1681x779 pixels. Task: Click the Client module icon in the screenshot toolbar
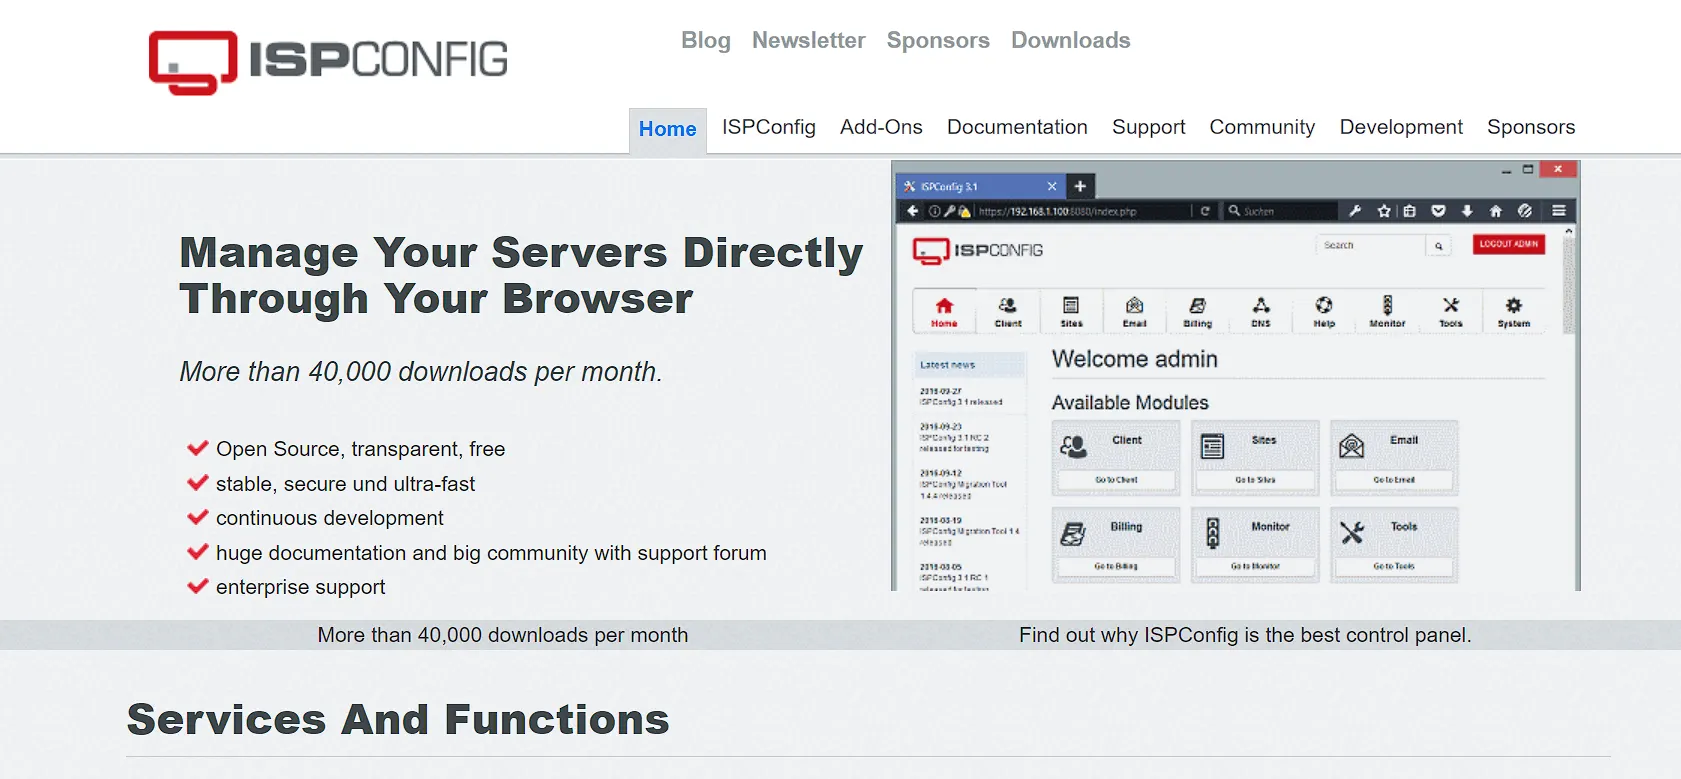(1008, 305)
